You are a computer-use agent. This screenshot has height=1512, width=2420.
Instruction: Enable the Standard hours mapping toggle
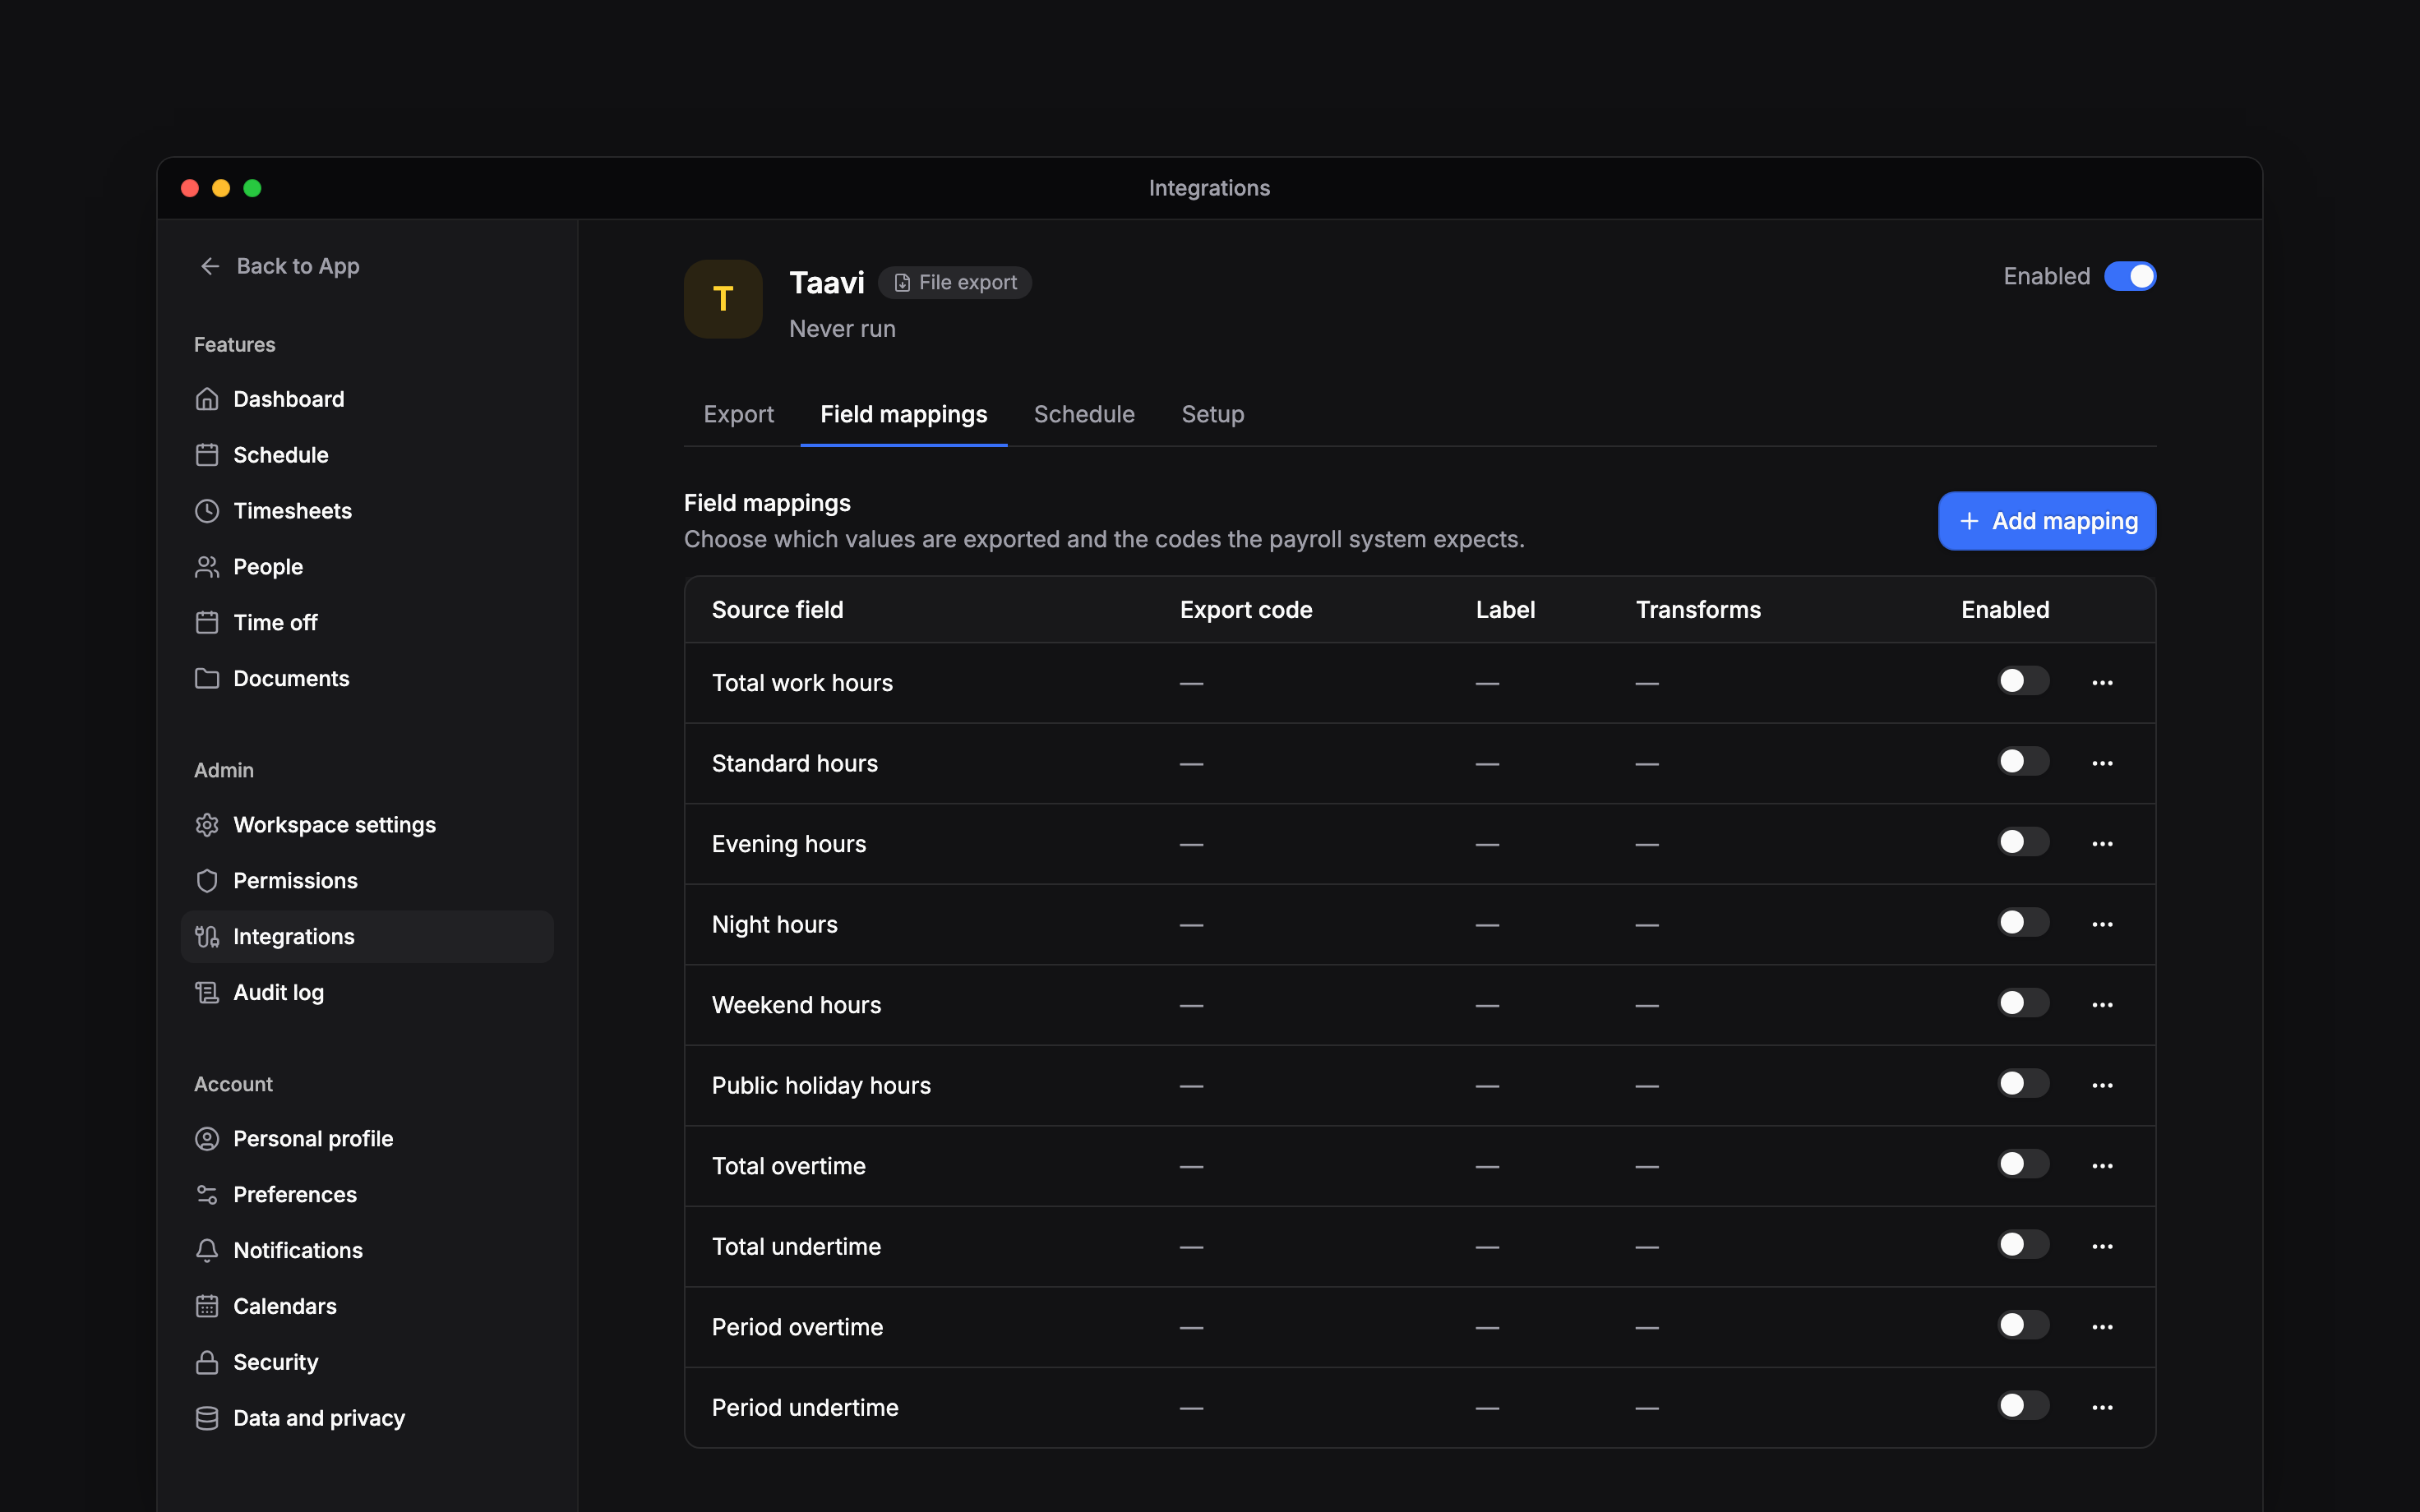pos(2024,762)
